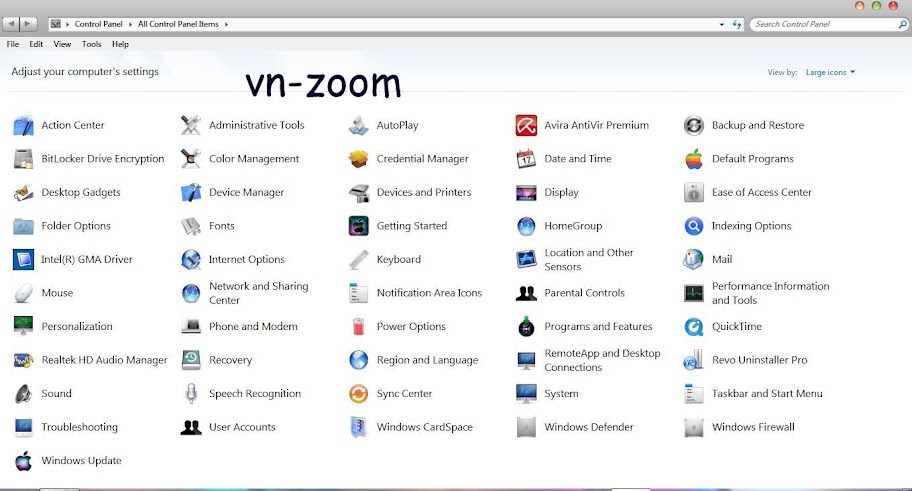Click the BitLocker Drive Encryption icon
Viewport: 912px width, 491px height.
(x=23, y=159)
